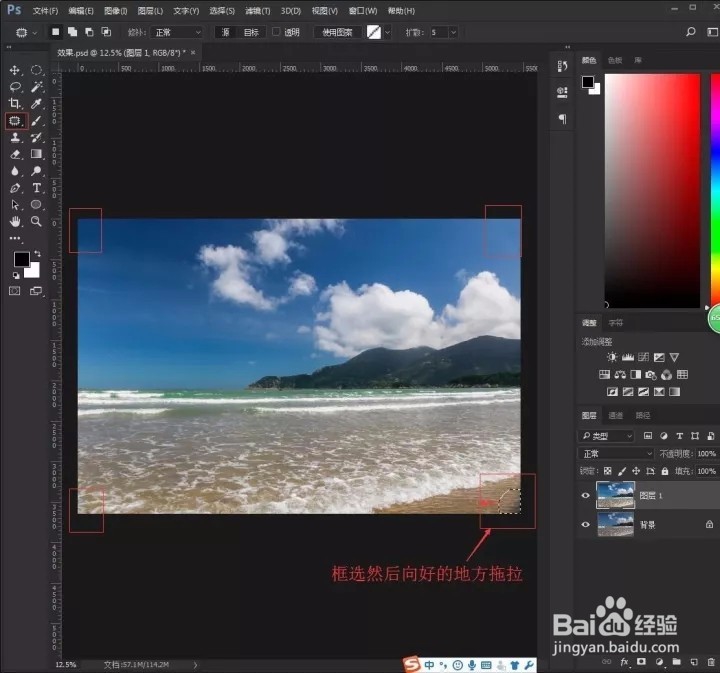Screen dimensions: 720x673
Task: Choose Add to Selection mode
Action: tap(73, 32)
